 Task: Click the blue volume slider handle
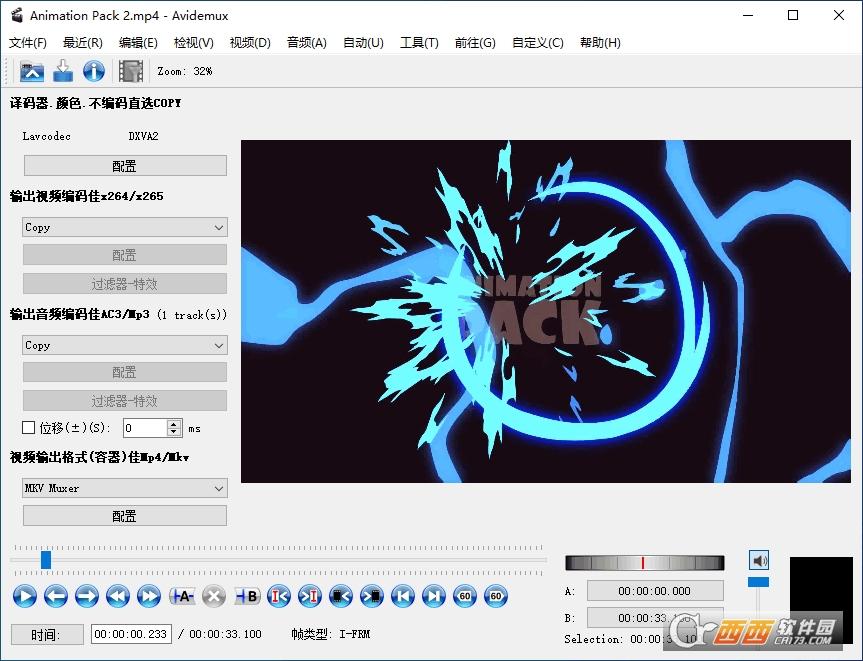click(x=758, y=582)
